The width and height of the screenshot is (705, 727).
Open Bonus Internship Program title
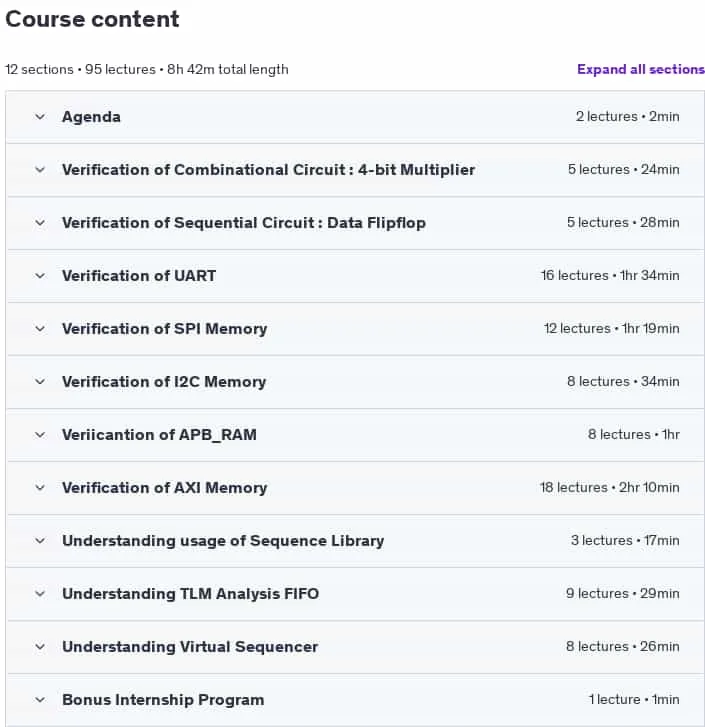(163, 700)
